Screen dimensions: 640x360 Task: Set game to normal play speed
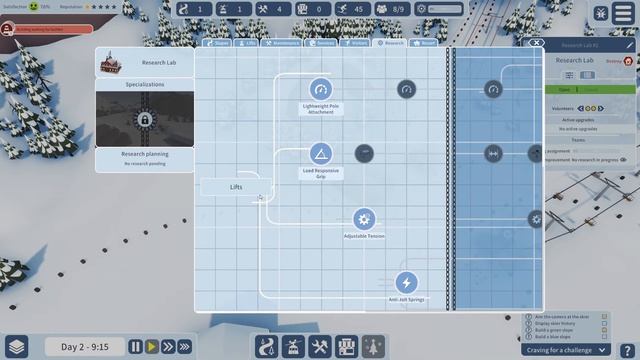click(152, 347)
